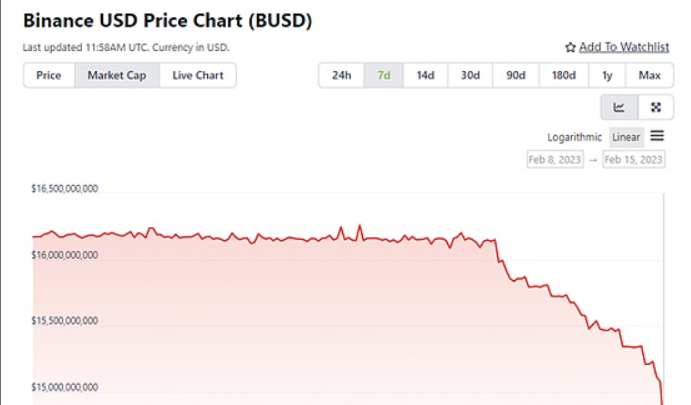The width and height of the screenshot is (691, 405).
Task: Open the Price tab
Action: pos(49,75)
